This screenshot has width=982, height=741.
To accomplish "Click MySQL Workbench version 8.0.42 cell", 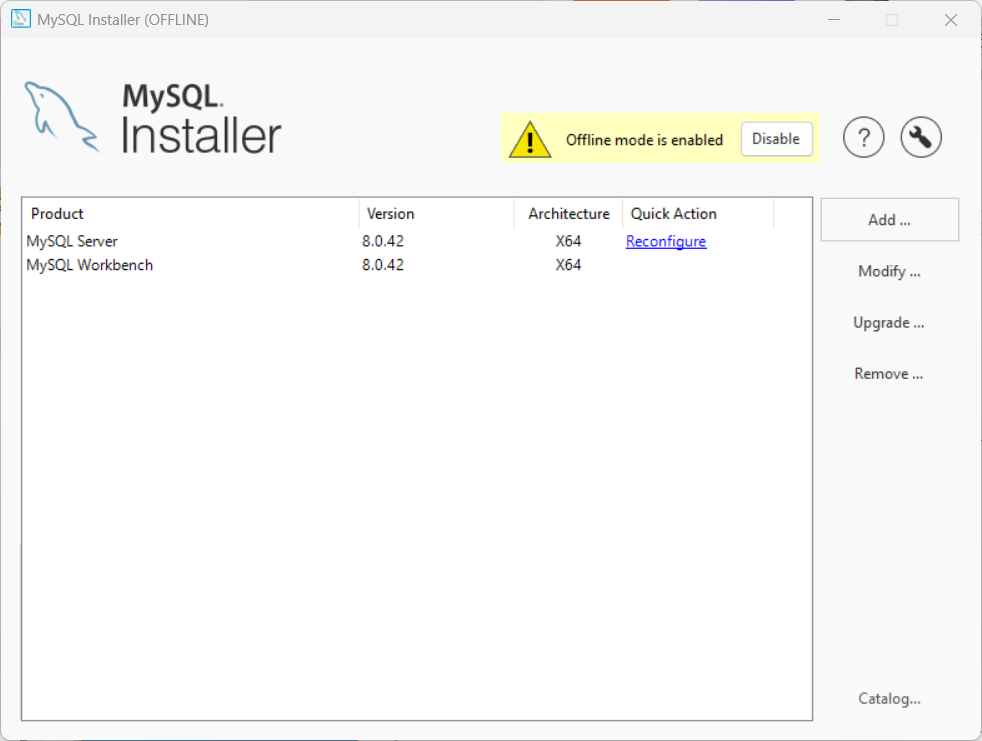I will coord(383,265).
